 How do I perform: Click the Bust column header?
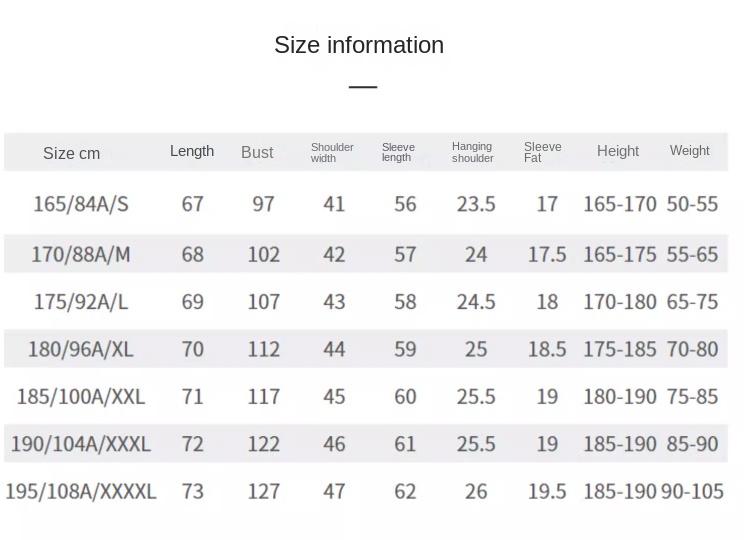[257, 152]
